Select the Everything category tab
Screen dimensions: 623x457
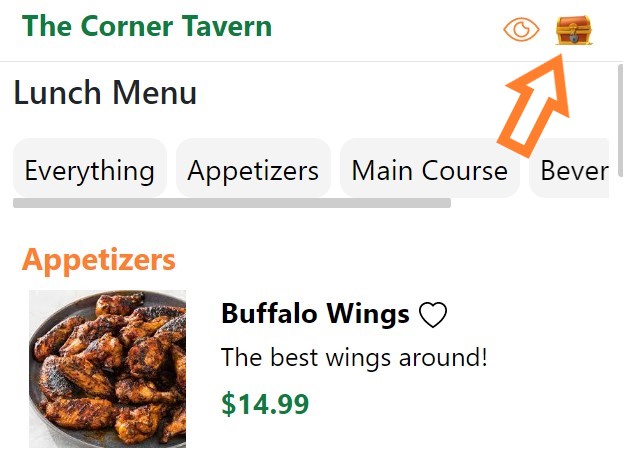pos(90,170)
